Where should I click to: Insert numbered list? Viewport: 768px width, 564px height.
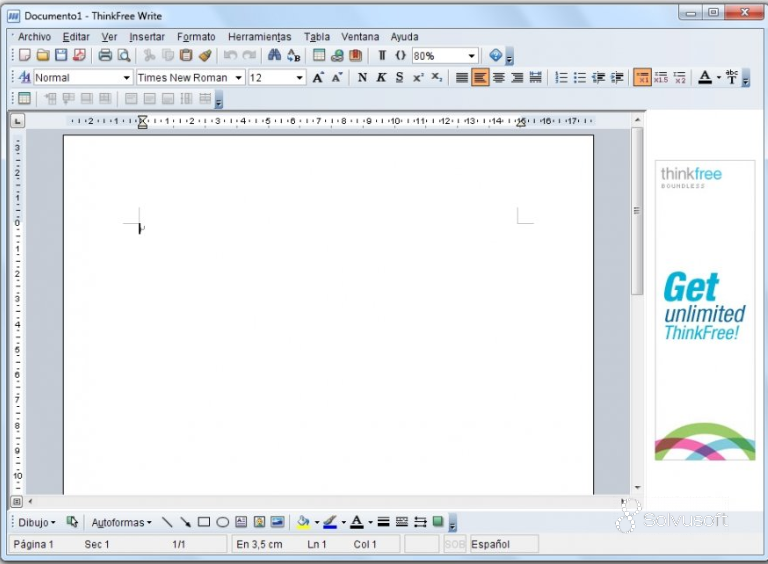561,77
